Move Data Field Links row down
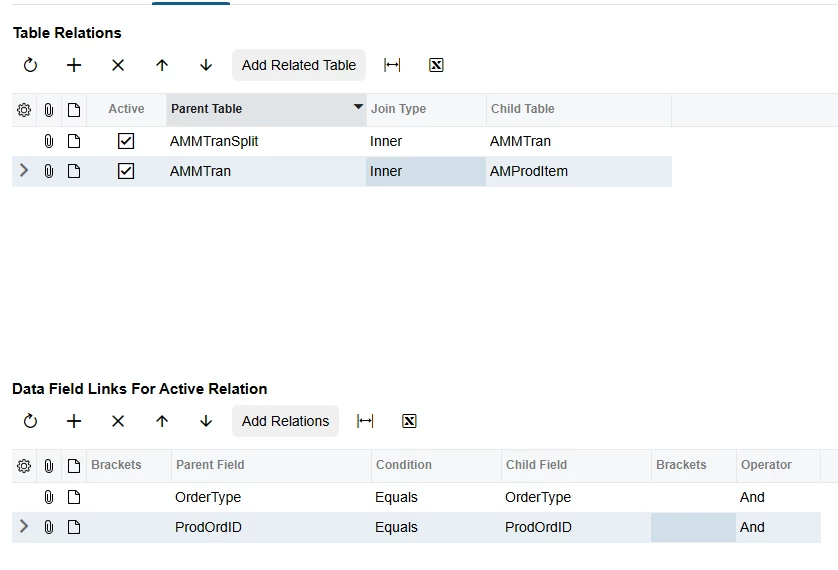 (206, 421)
